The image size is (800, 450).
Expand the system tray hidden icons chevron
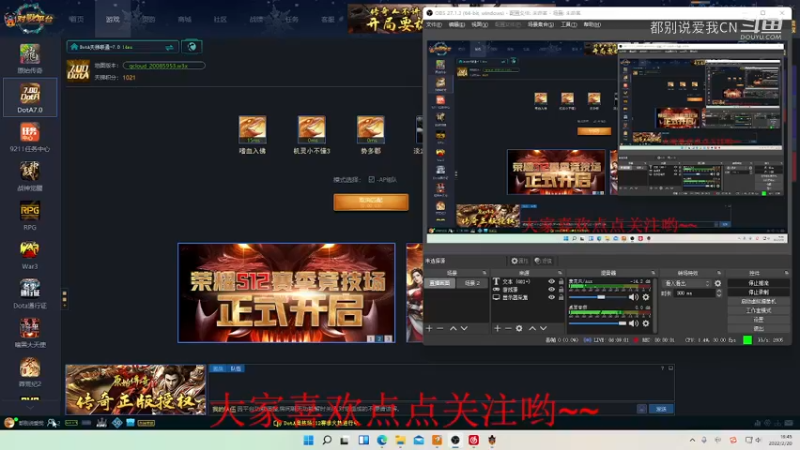click(x=692, y=440)
